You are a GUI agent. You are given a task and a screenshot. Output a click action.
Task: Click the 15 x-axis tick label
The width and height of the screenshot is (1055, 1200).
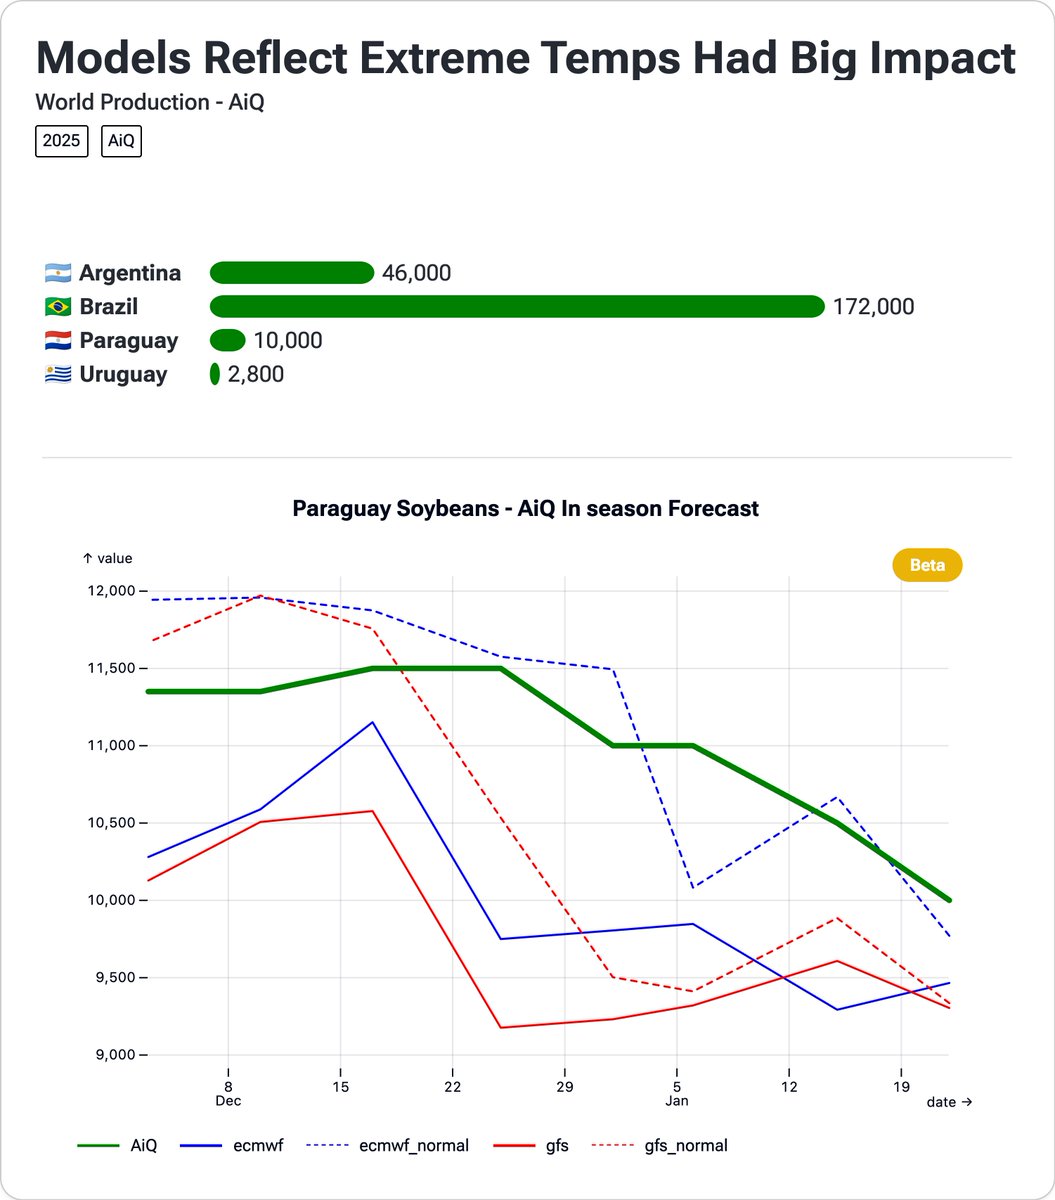(340, 1087)
